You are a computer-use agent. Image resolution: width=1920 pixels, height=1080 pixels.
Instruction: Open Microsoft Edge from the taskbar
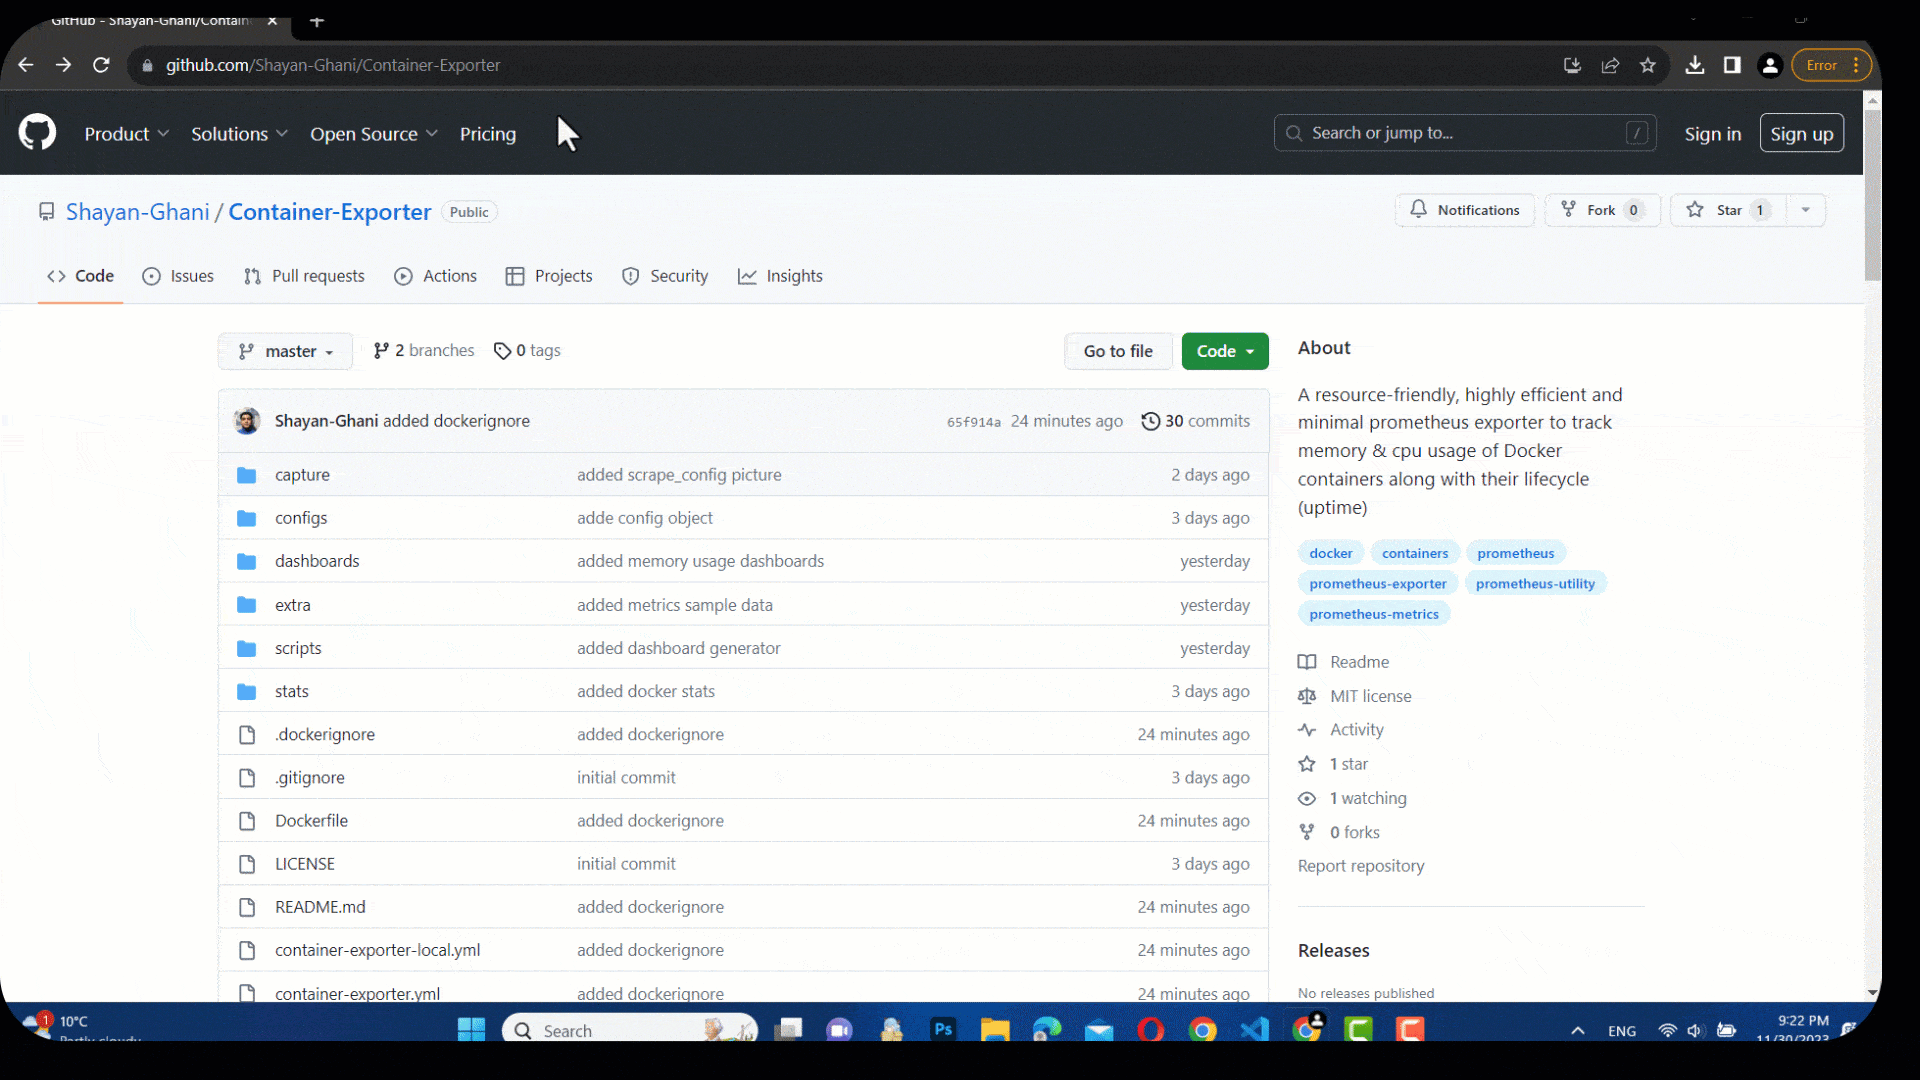tap(1047, 1029)
